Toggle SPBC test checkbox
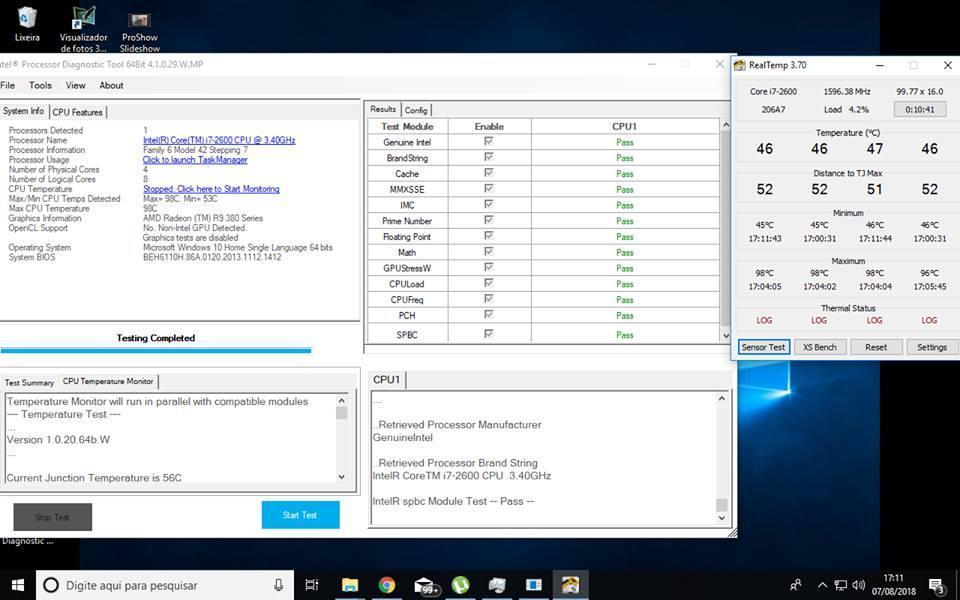The image size is (960, 600). pyautogui.click(x=489, y=334)
